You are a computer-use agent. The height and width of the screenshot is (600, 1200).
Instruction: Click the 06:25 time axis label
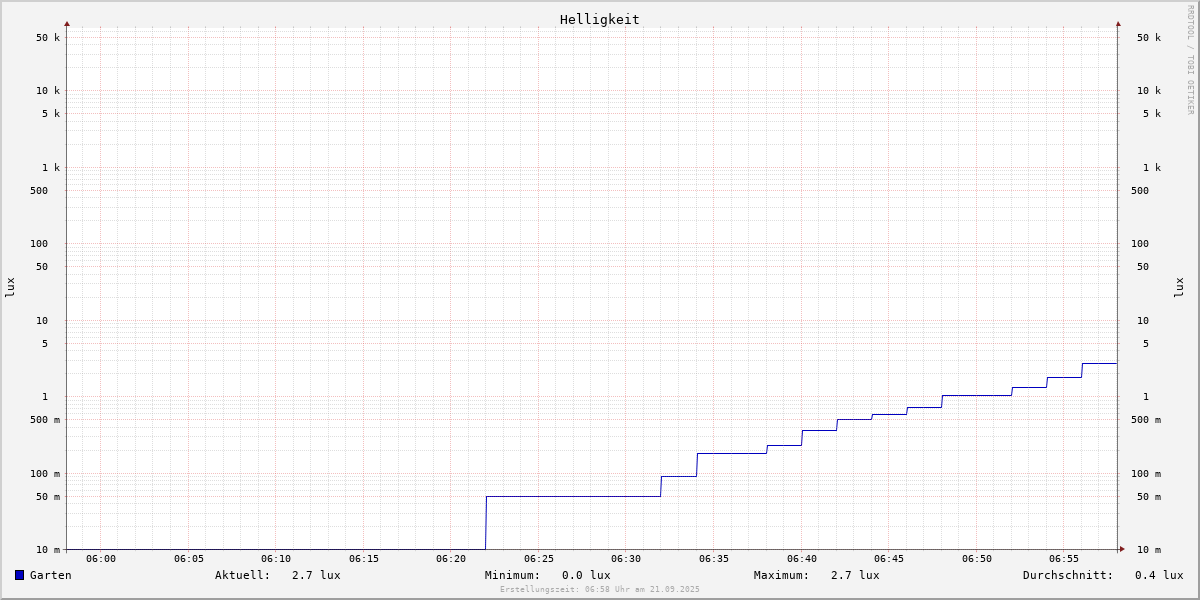[538, 559]
